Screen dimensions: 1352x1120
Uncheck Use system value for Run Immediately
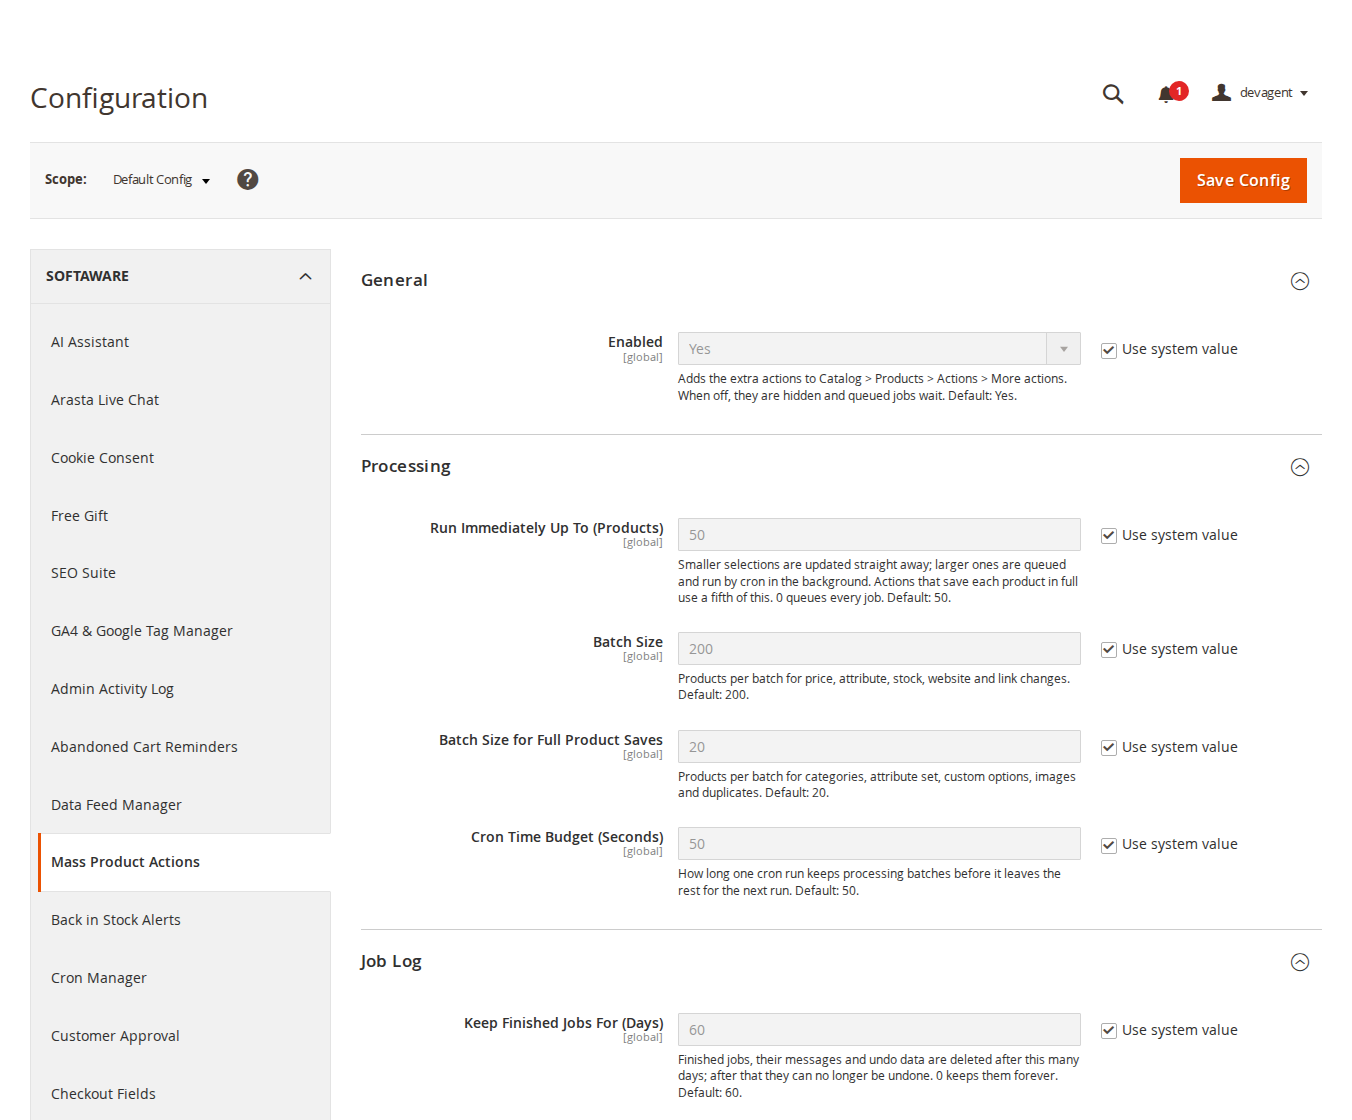point(1109,536)
